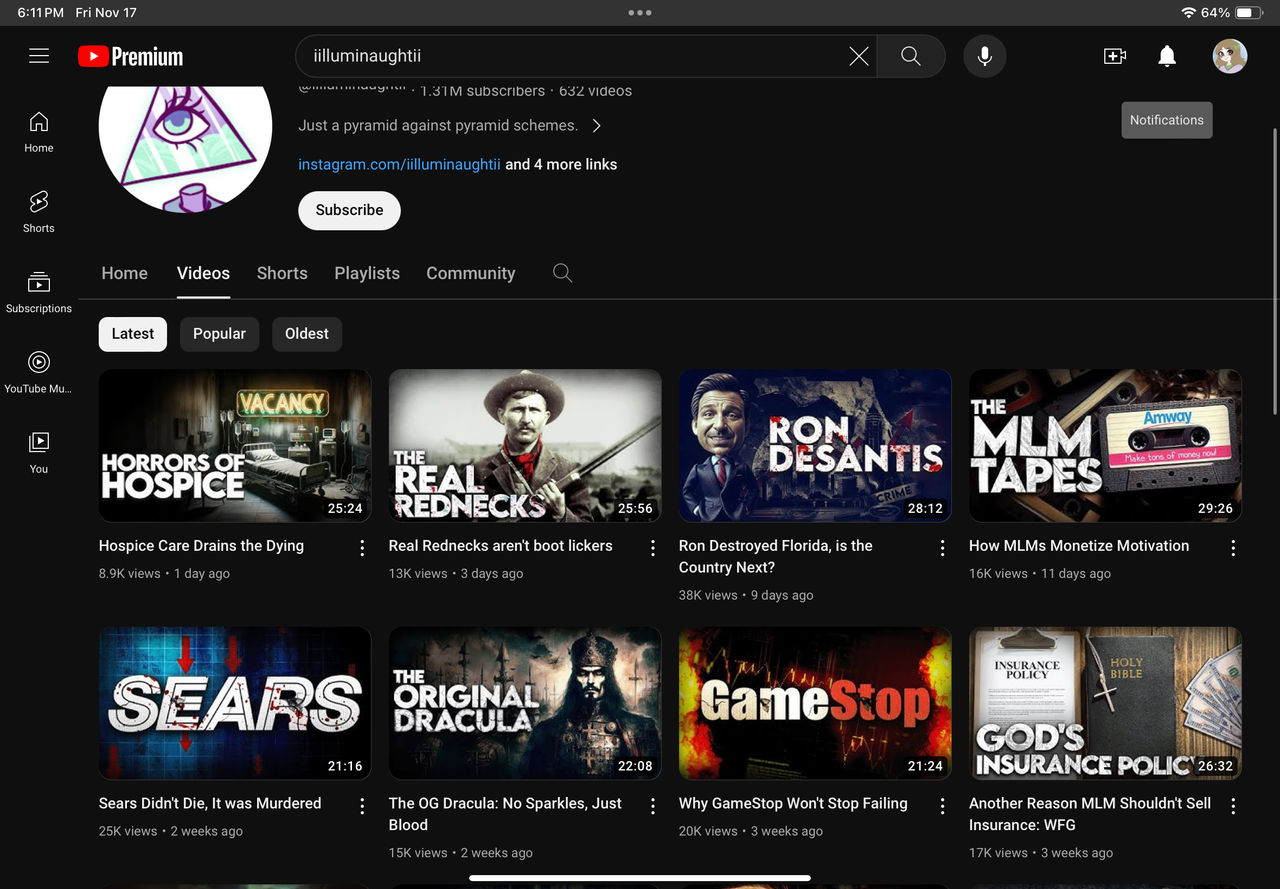The width and height of the screenshot is (1280, 889).
Task: Expand the channel description chevron
Action: [597, 126]
